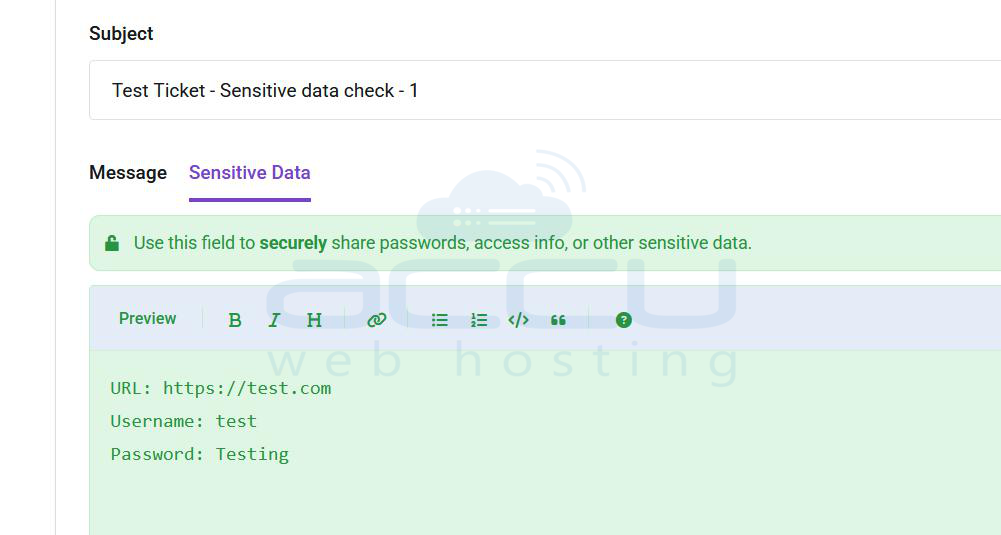This screenshot has width=1001, height=535.
Task: Switch to the Message tab
Action: click(x=128, y=172)
